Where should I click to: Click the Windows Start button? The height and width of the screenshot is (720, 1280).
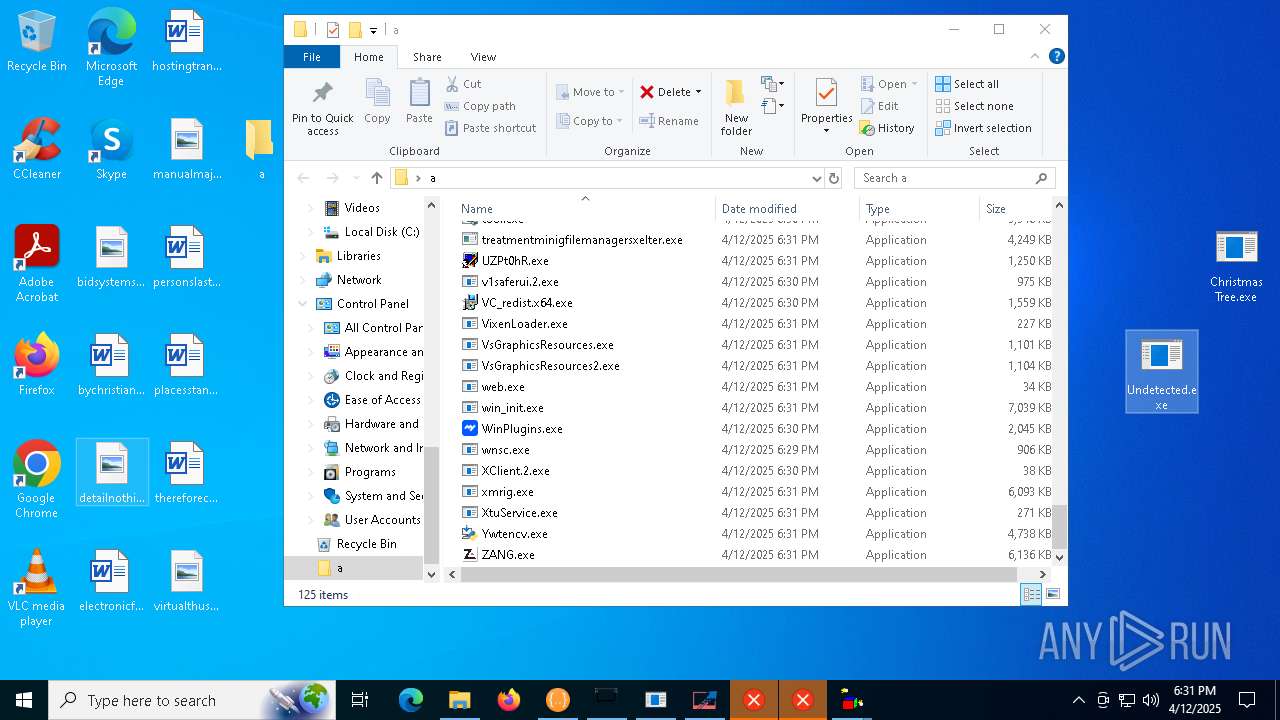(24, 700)
